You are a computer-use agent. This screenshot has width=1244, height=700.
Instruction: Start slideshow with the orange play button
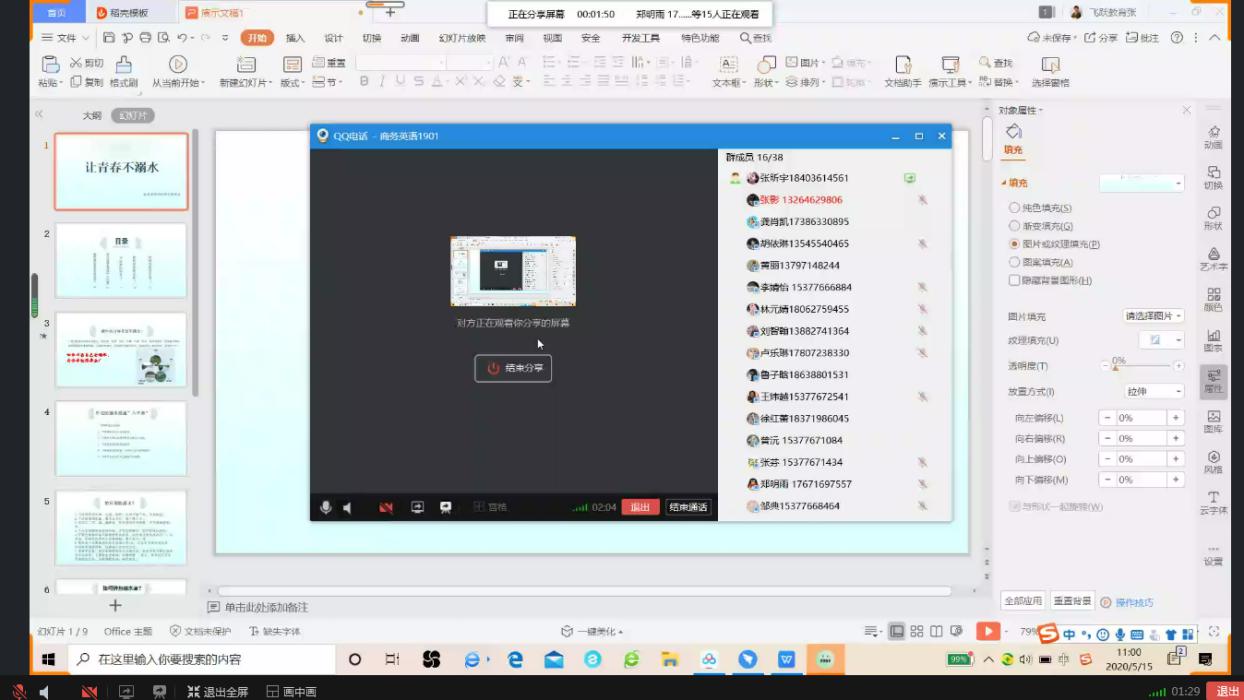tap(988, 631)
